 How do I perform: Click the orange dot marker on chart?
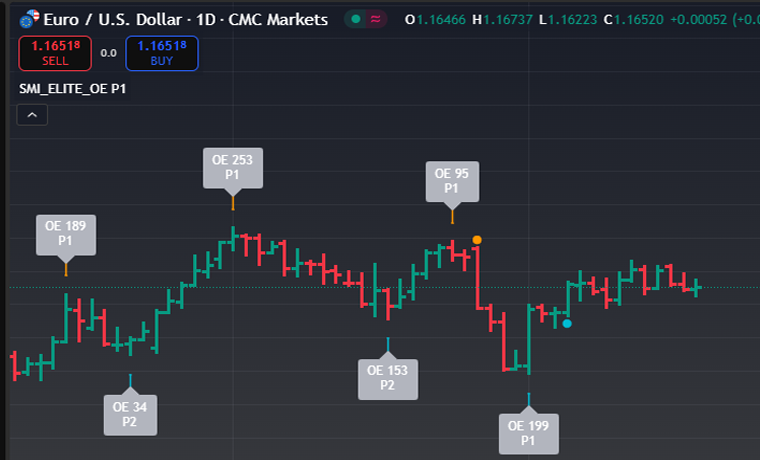pos(477,240)
